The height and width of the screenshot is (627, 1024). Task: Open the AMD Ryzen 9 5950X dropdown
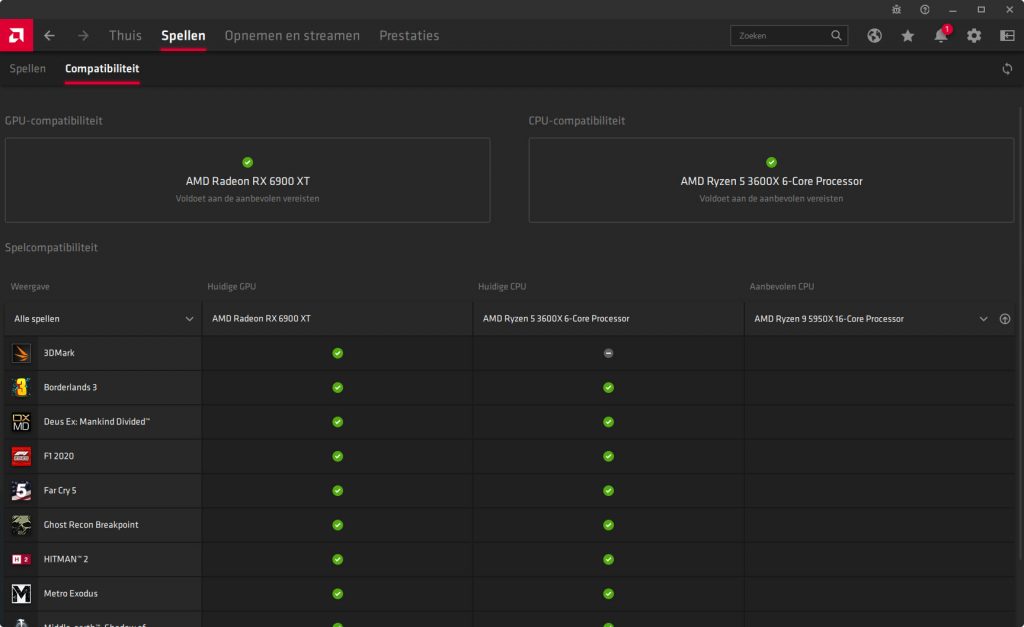tap(983, 319)
